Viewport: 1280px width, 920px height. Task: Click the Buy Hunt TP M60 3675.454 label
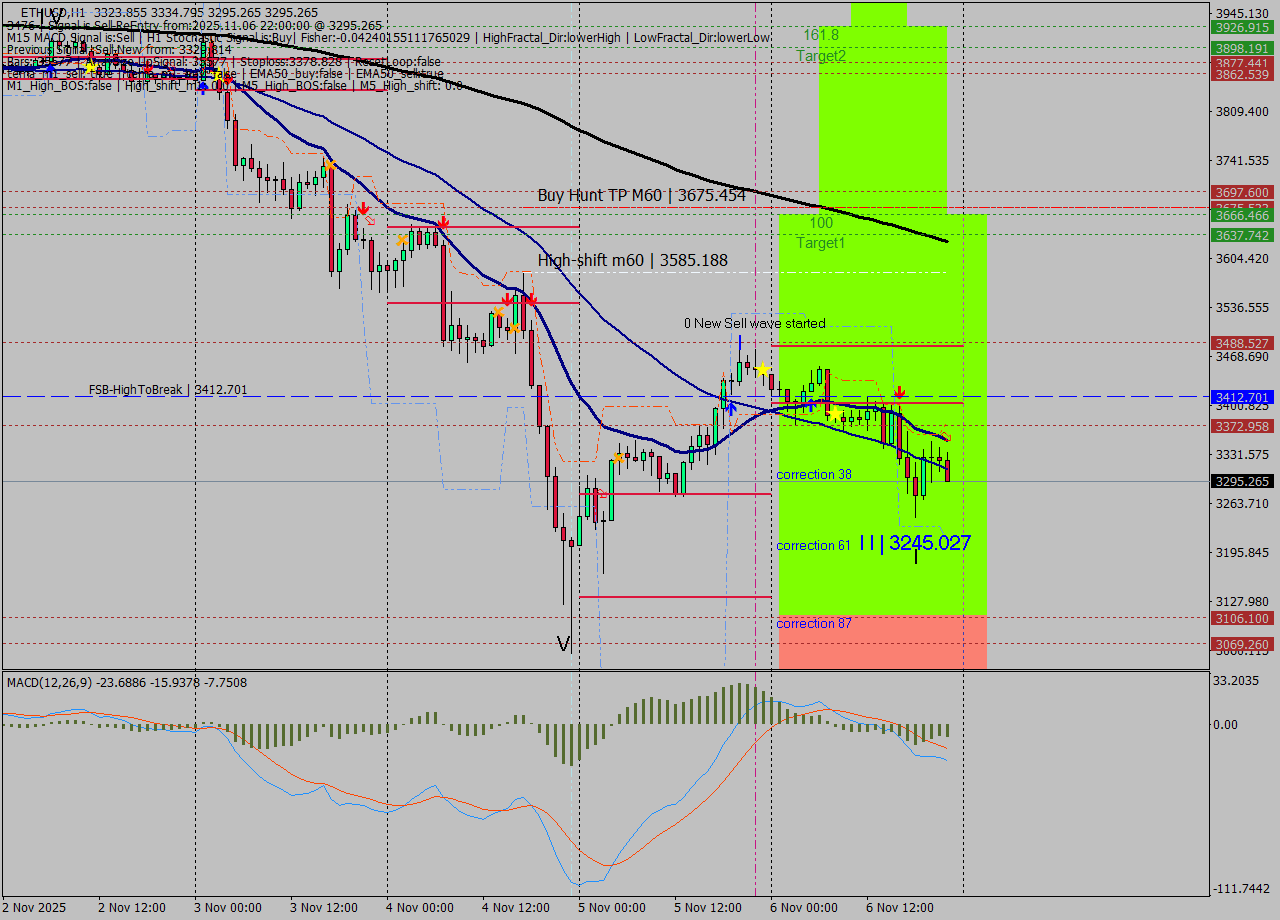pyautogui.click(x=640, y=195)
